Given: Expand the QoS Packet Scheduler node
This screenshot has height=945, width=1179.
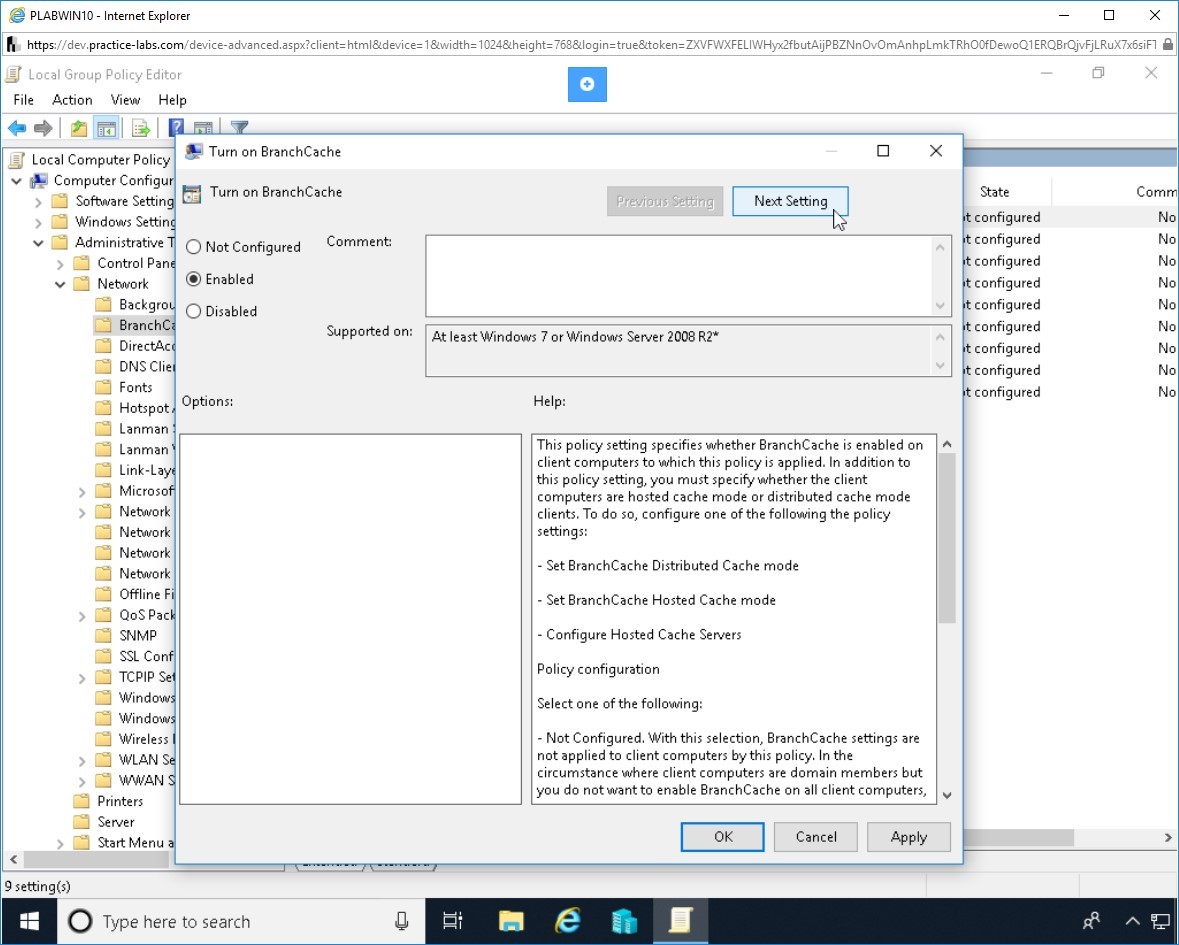Looking at the screenshot, I should pos(82,616).
